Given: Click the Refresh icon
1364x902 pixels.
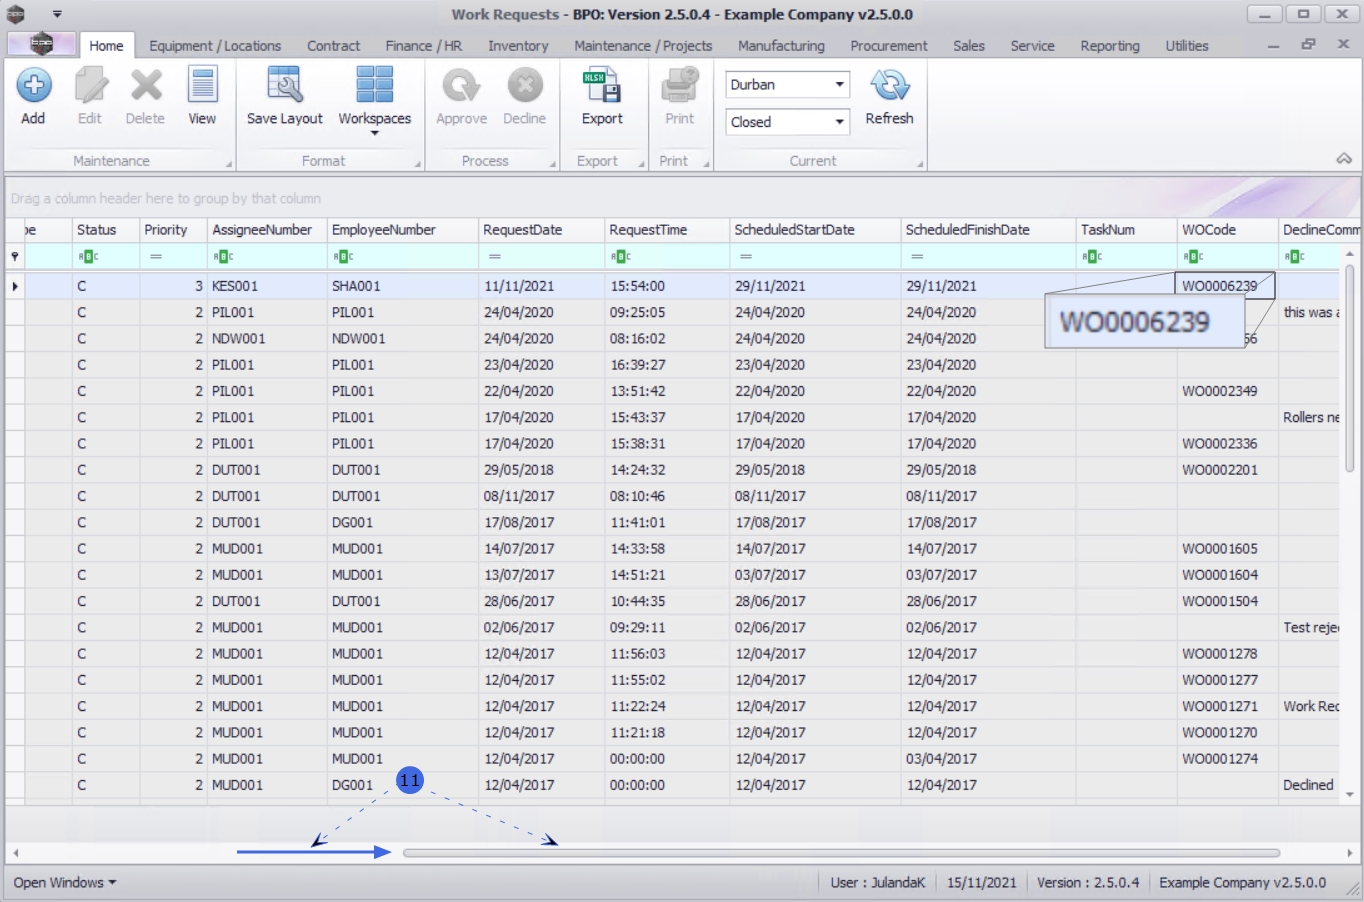Looking at the screenshot, I should point(889,87).
